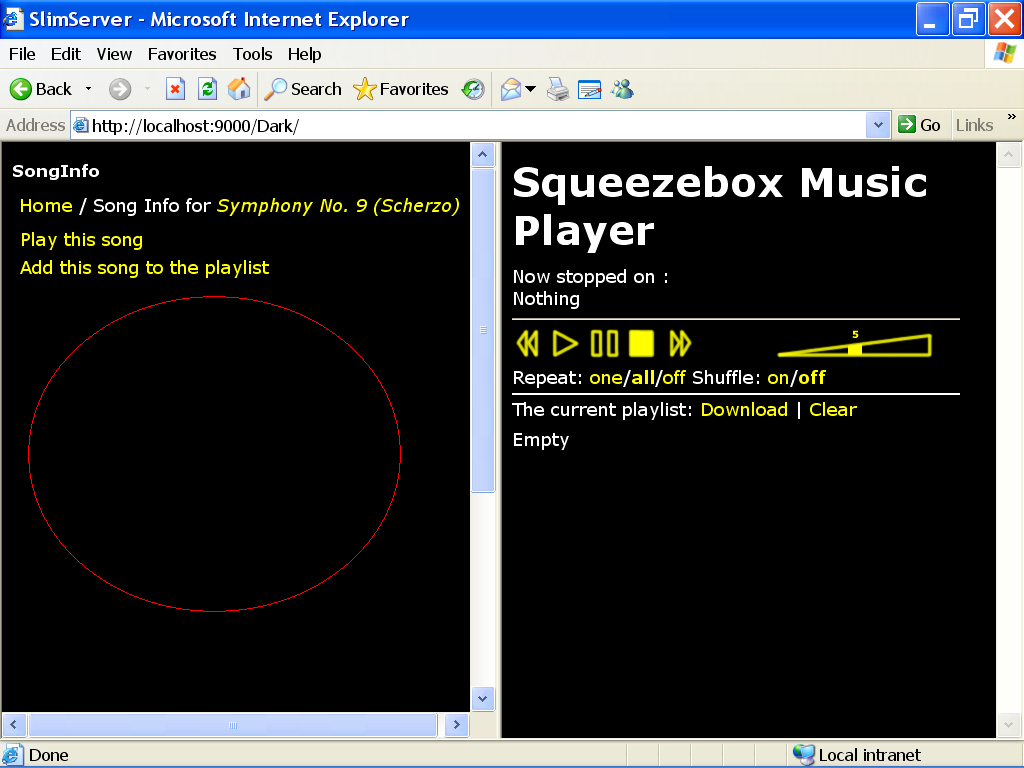Open the History toolbar icon

473,89
